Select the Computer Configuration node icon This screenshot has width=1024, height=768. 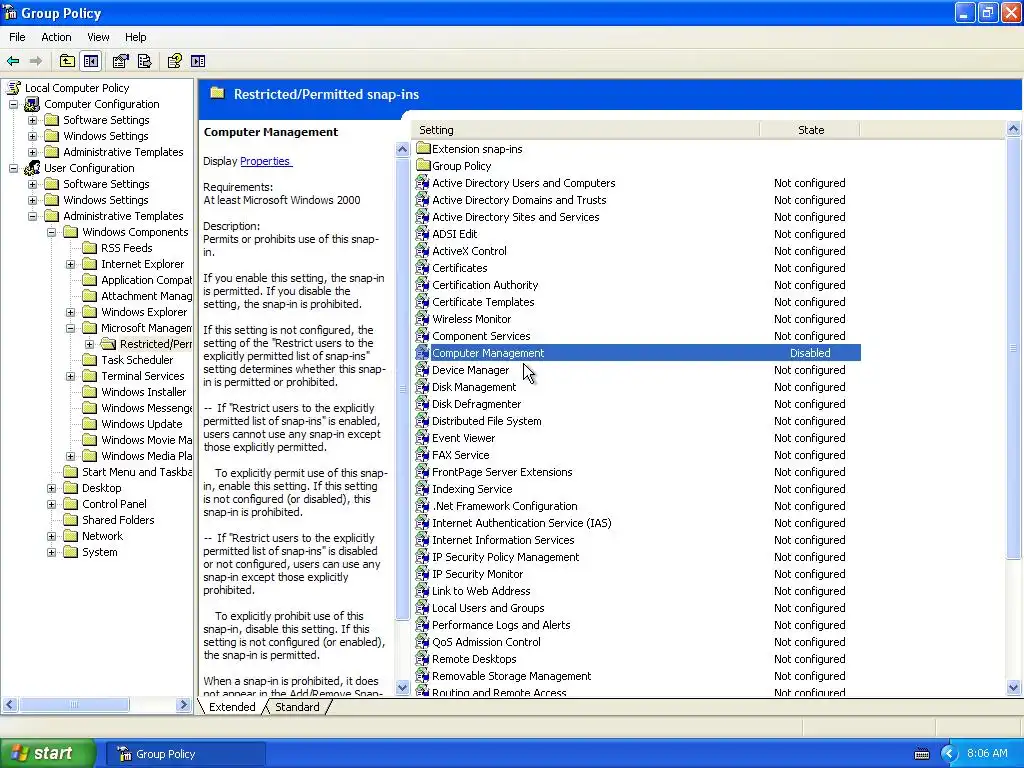(x=32, y=104)
